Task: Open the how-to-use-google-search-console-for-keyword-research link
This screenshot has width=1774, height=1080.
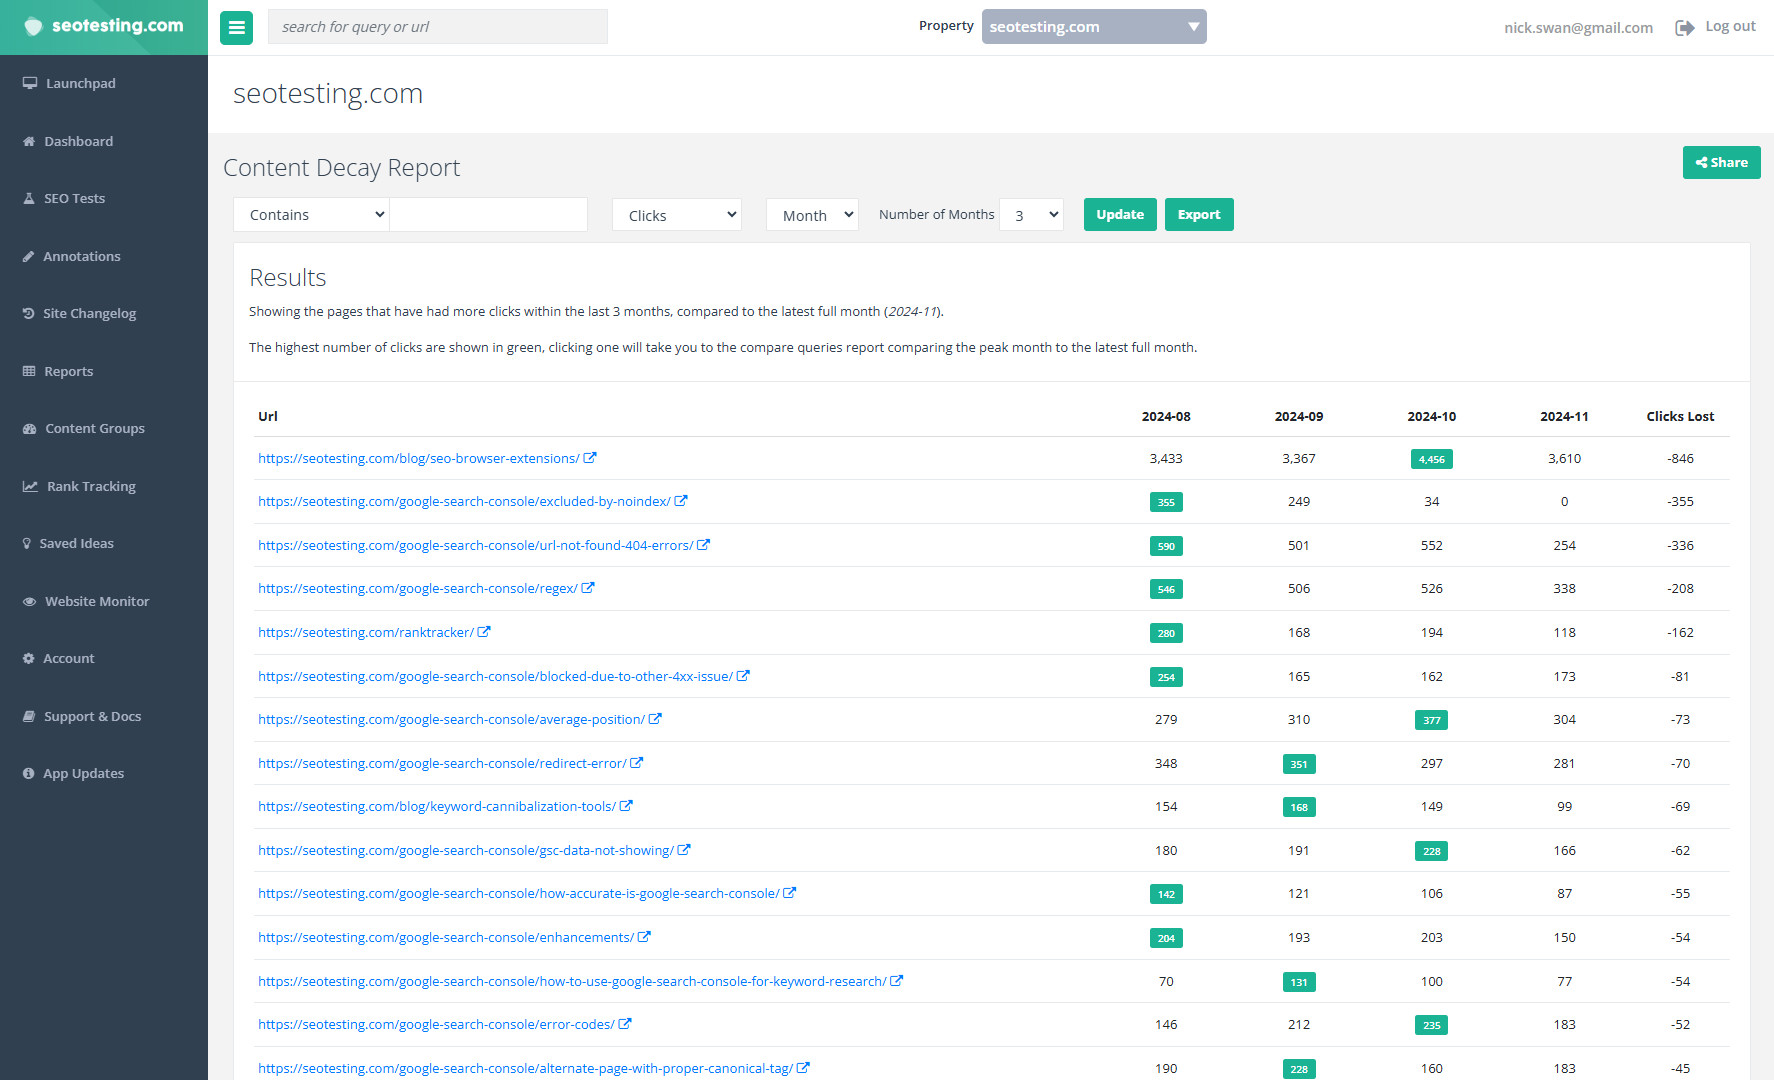Action: point(572,981)
